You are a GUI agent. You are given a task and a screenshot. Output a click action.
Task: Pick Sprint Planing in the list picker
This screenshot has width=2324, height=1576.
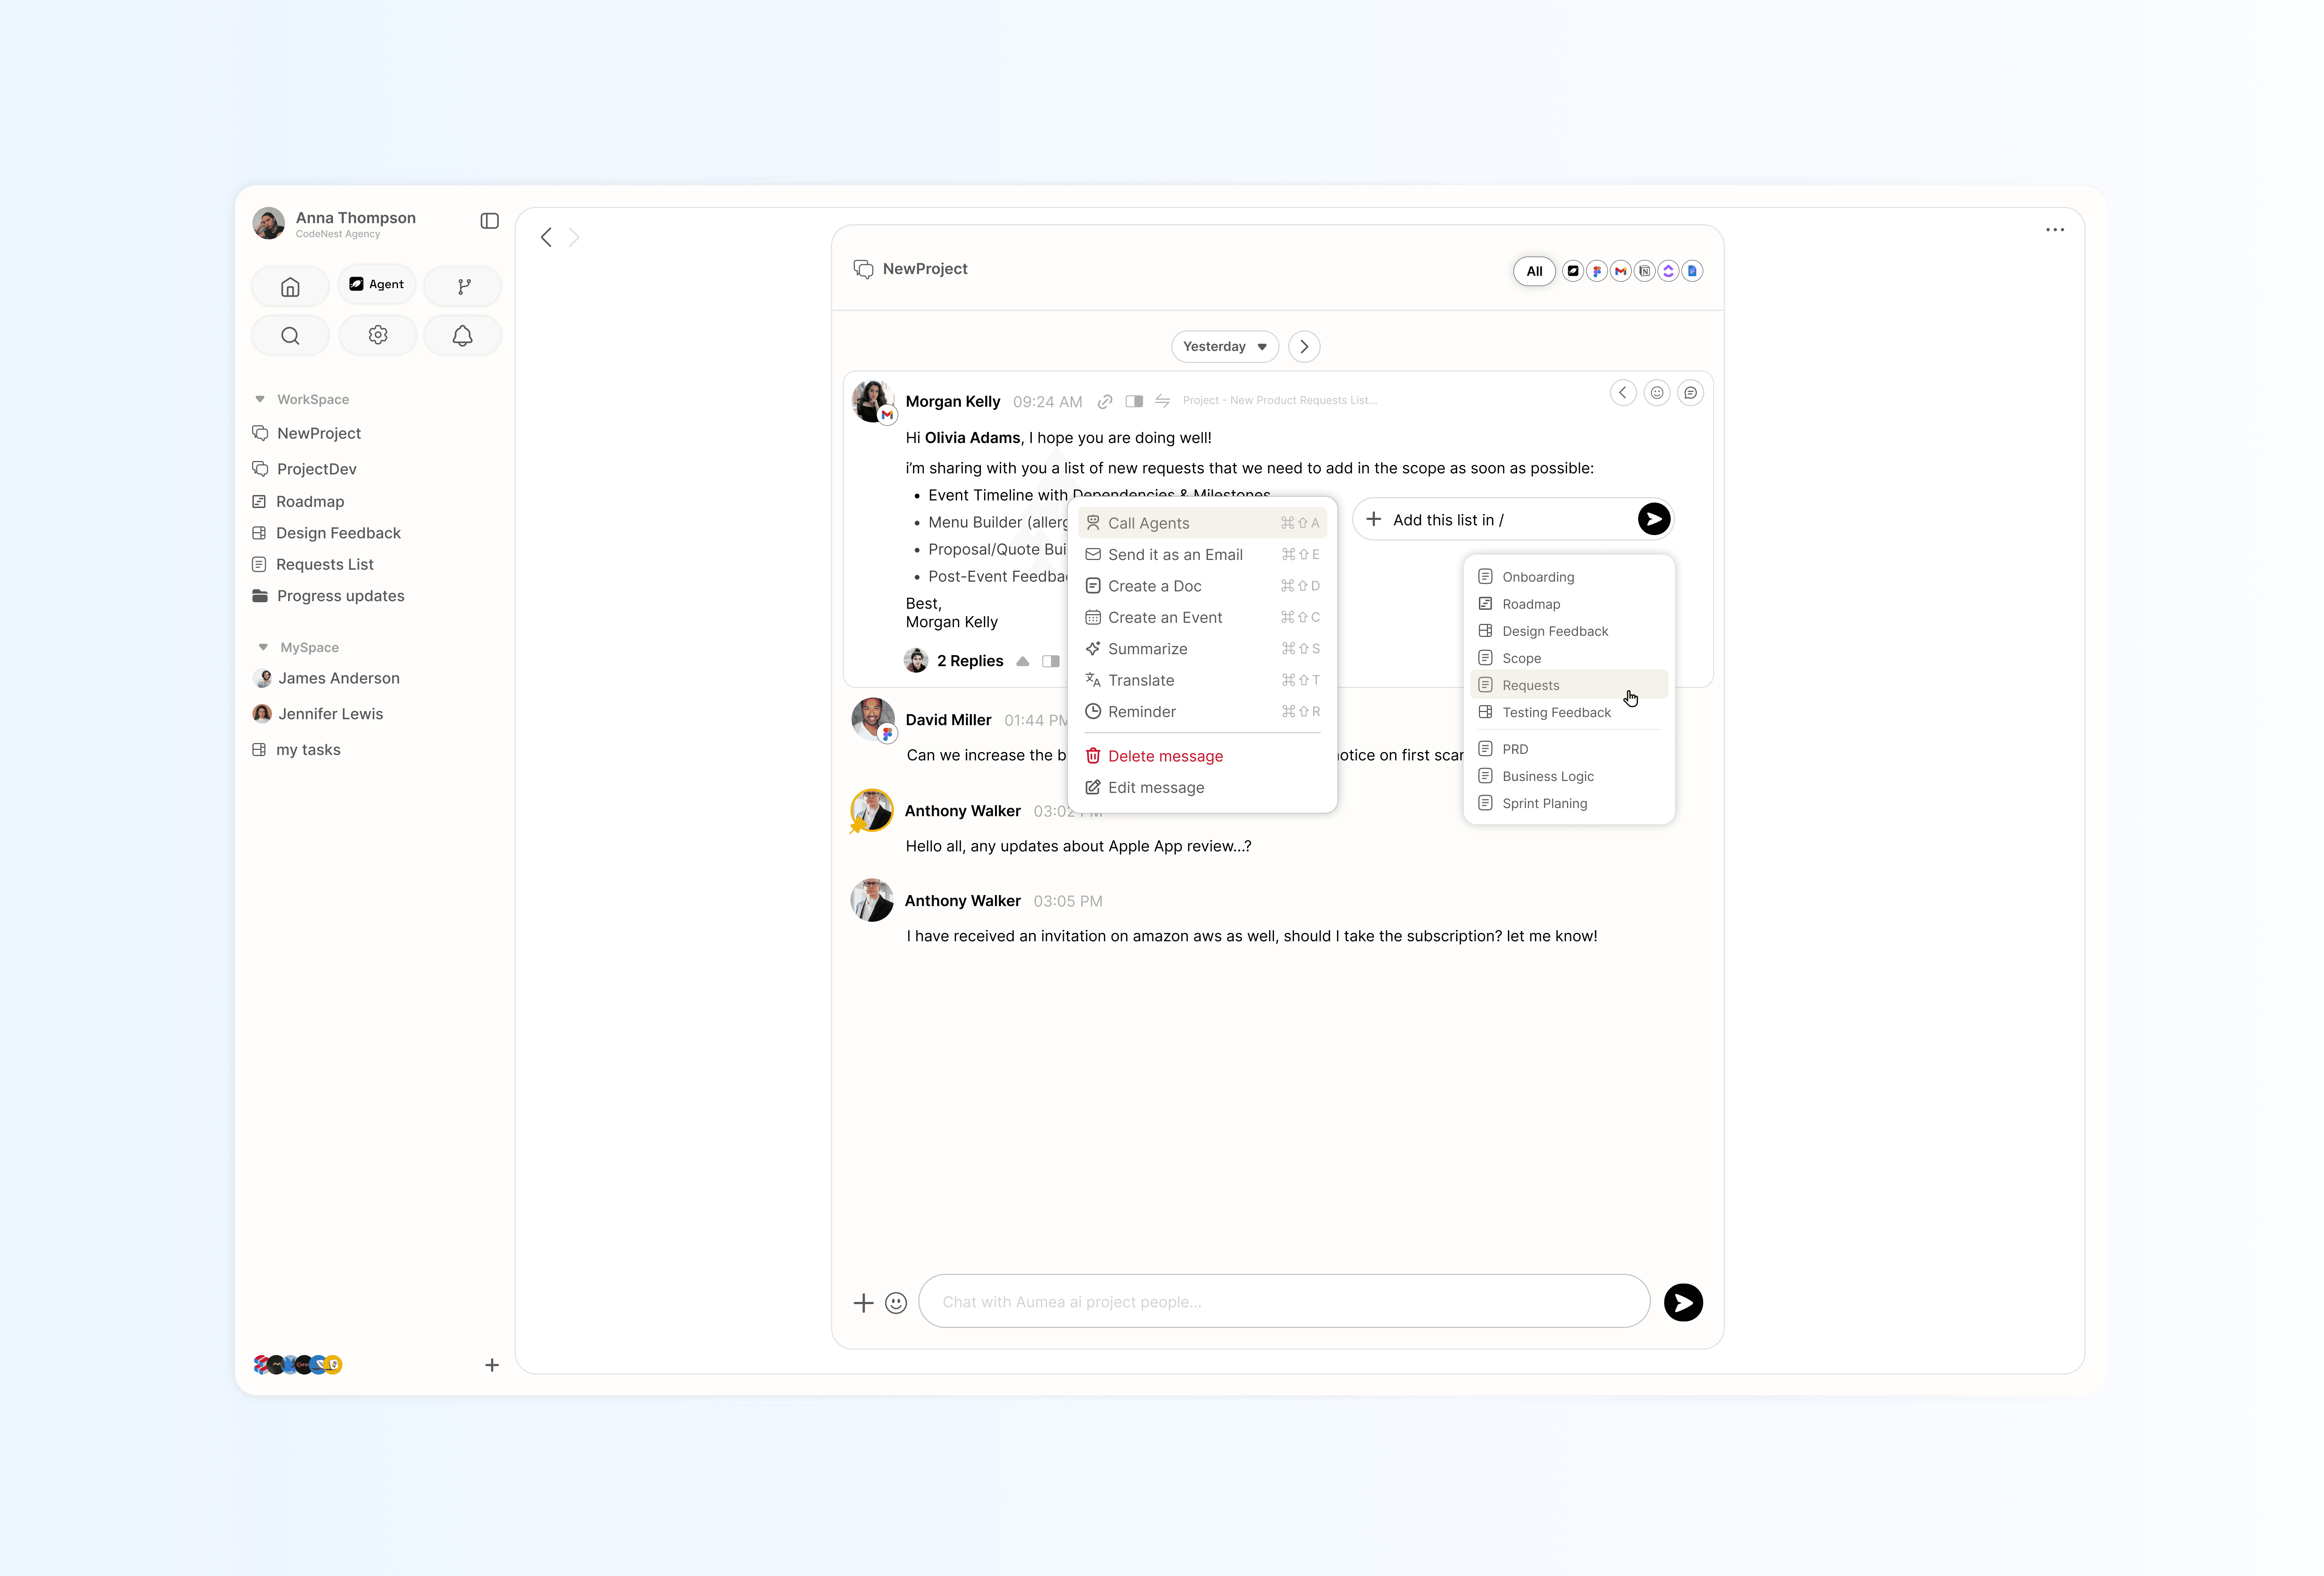[1569, 803]
